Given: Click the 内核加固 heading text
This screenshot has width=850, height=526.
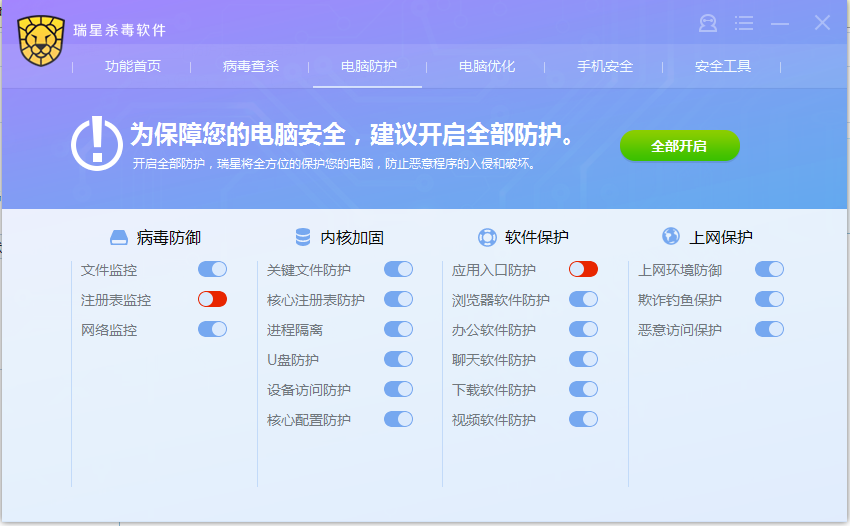Looking at the screenshot, I should point(352,238).
